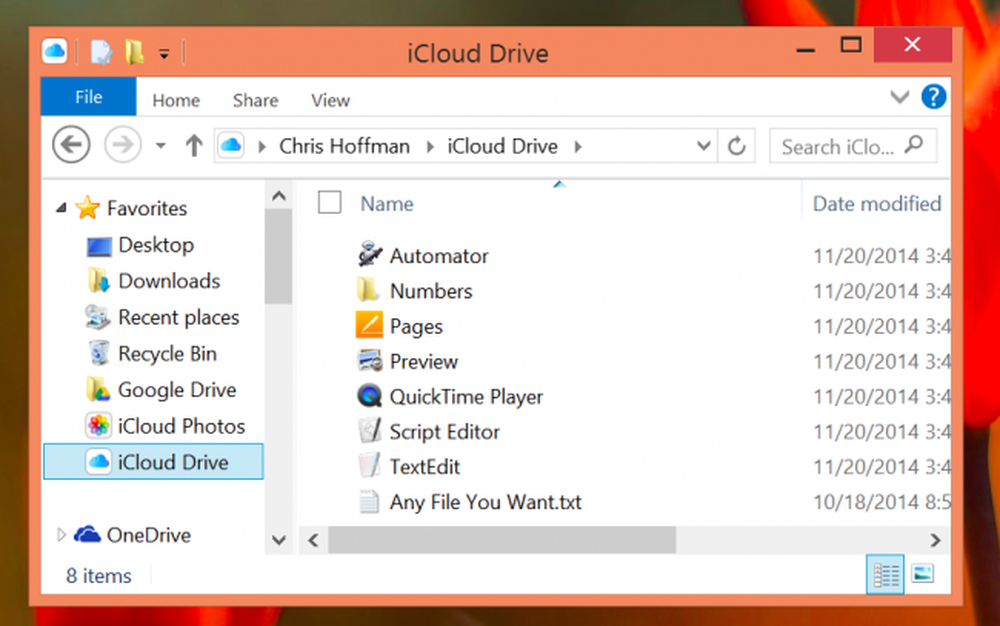This screenshot has width=1000, height=626.
Task: Click the iCloud icon in the address bar
Action: (x=231, y=145)
